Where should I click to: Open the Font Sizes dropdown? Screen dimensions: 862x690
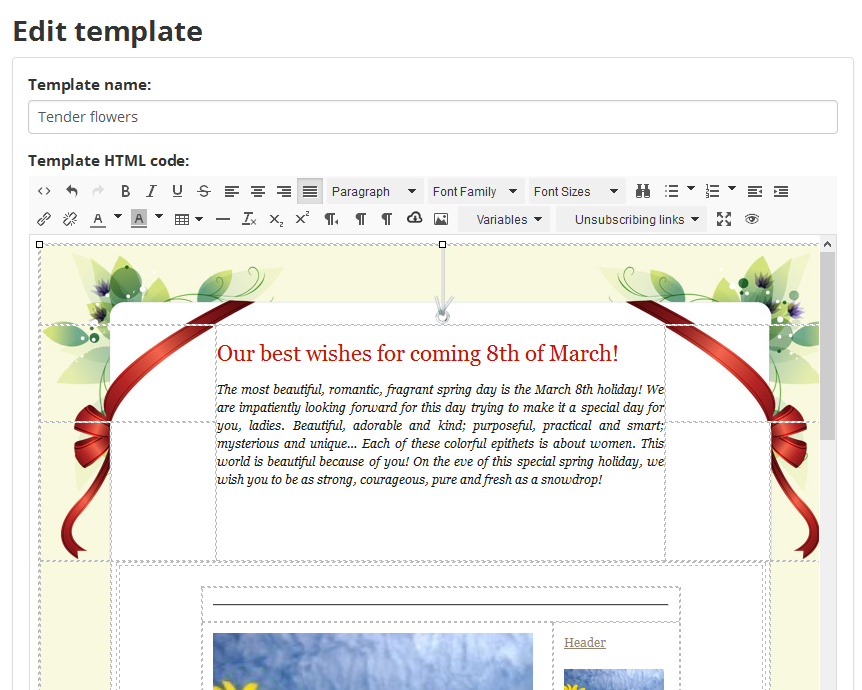click(x=575, y=191)
